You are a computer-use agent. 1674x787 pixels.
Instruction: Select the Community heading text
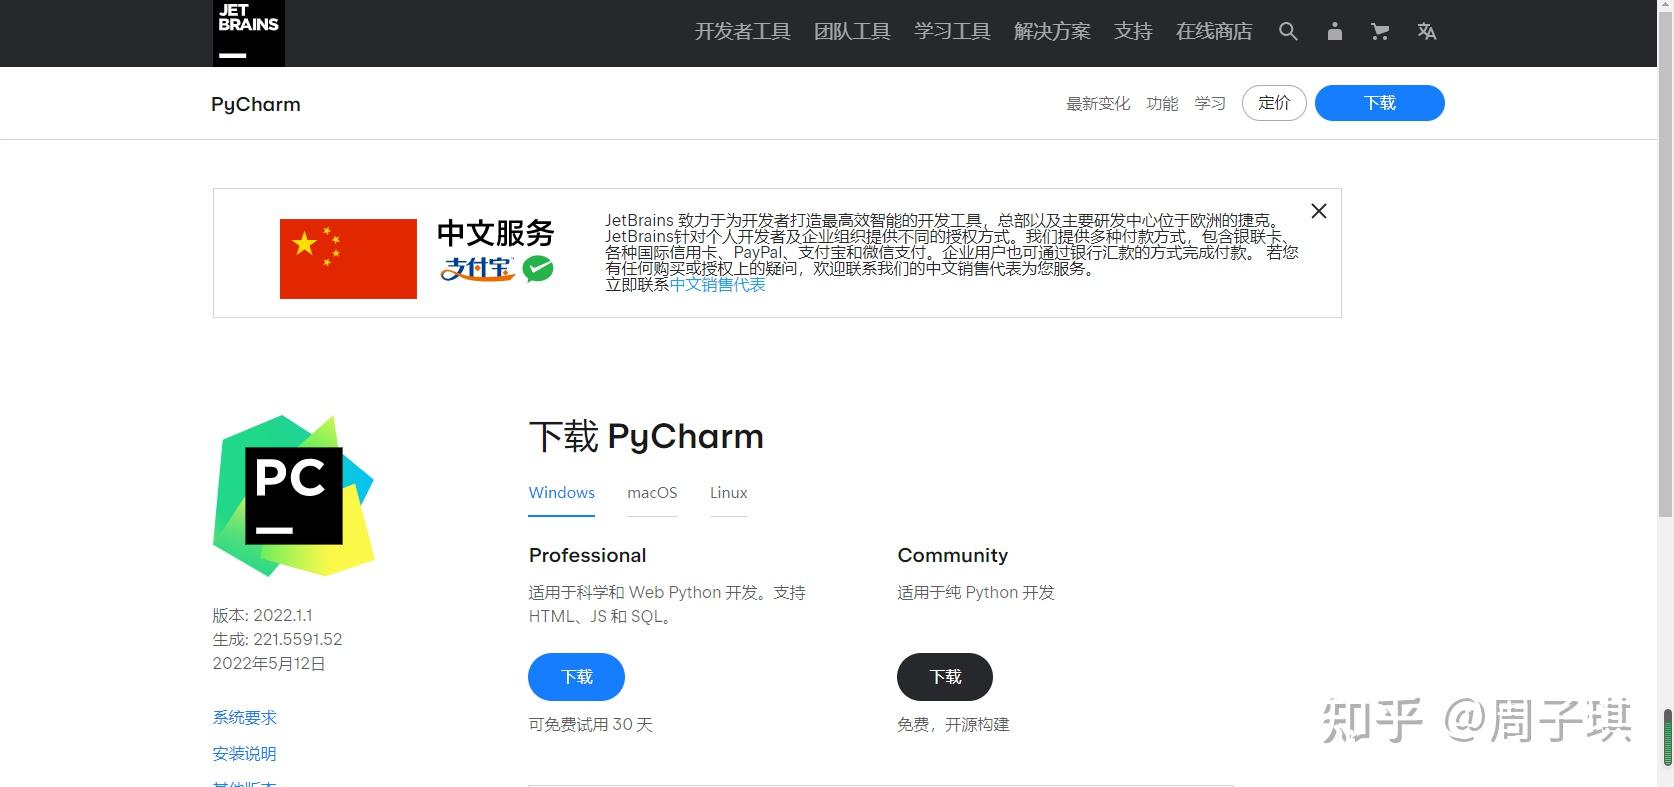point(953,555)
